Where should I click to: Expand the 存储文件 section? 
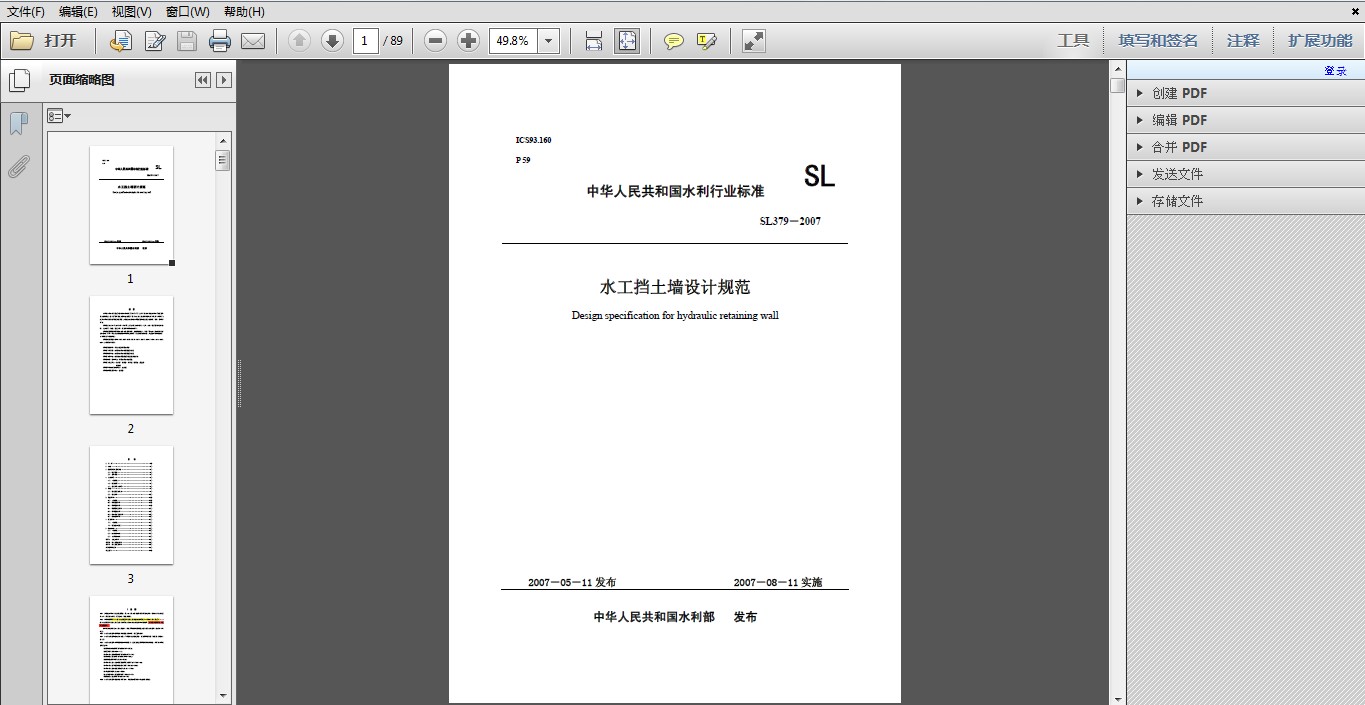click(1246, 201)
